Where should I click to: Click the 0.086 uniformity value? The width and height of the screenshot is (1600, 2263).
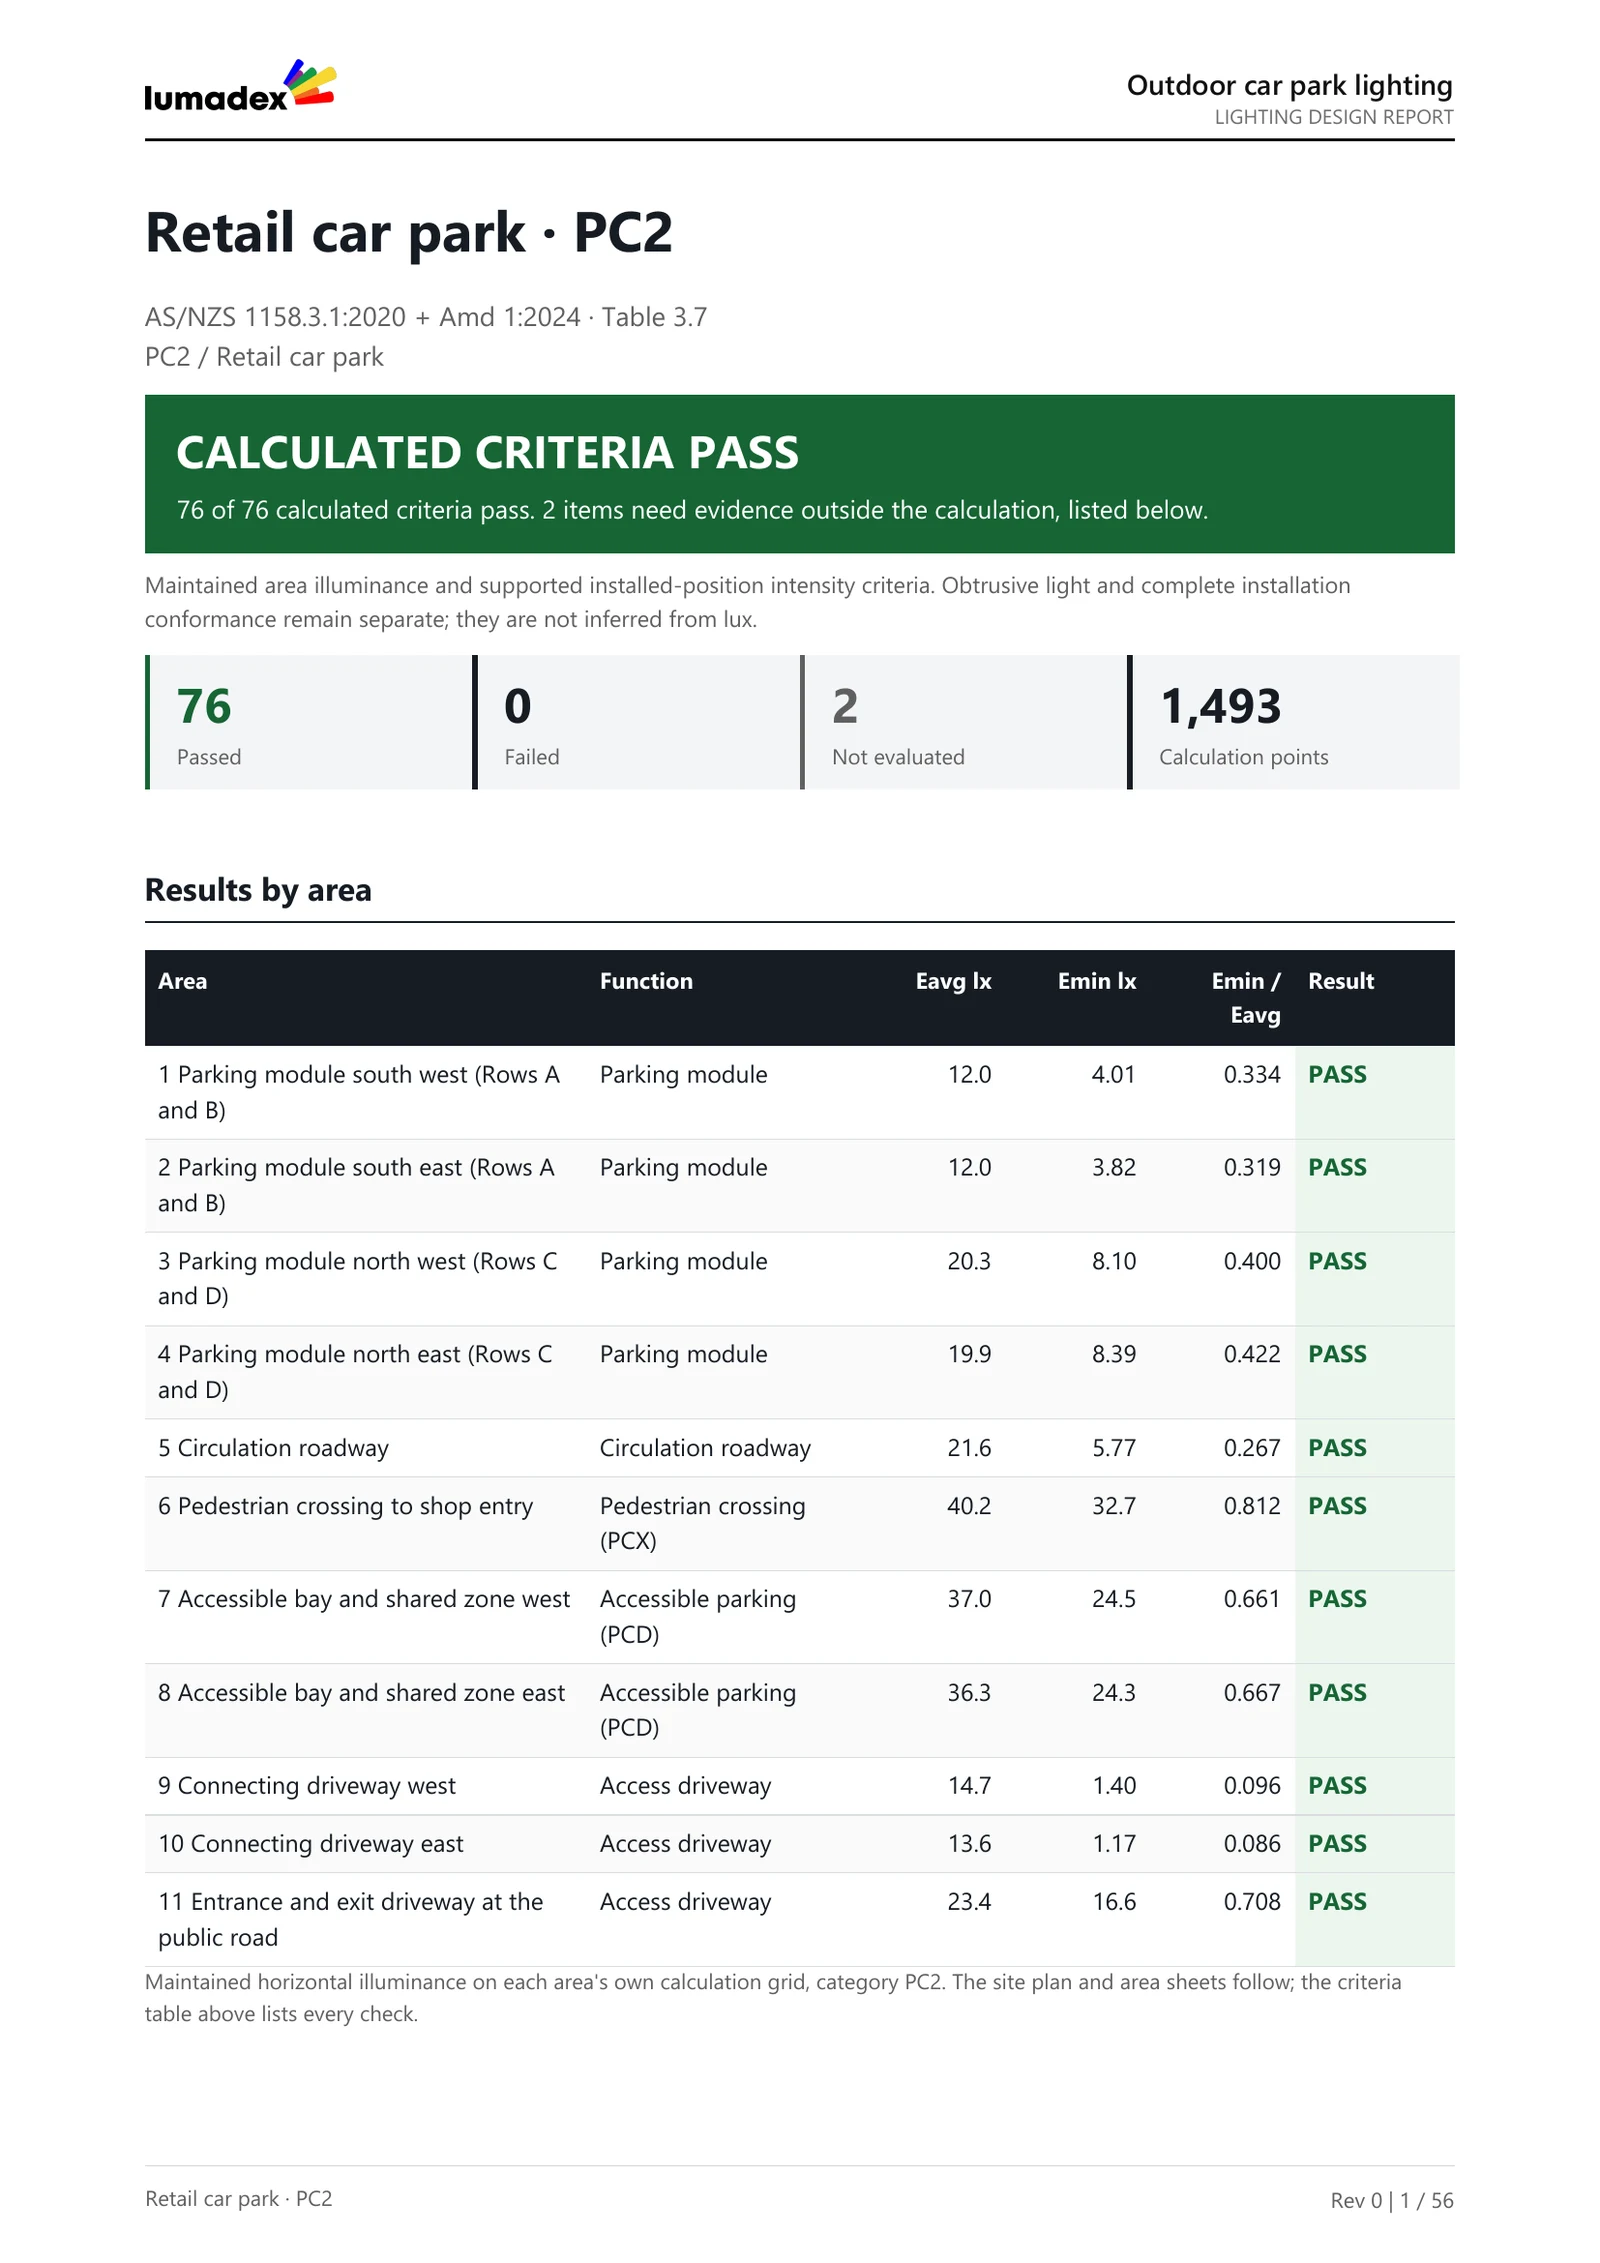[1252, 1844]
